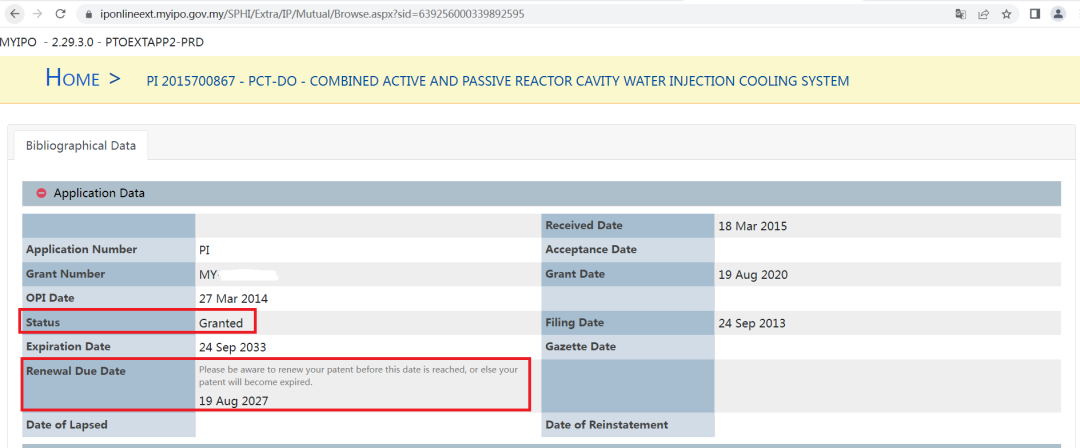Open the browser profile avatar

coord(1058,14)
